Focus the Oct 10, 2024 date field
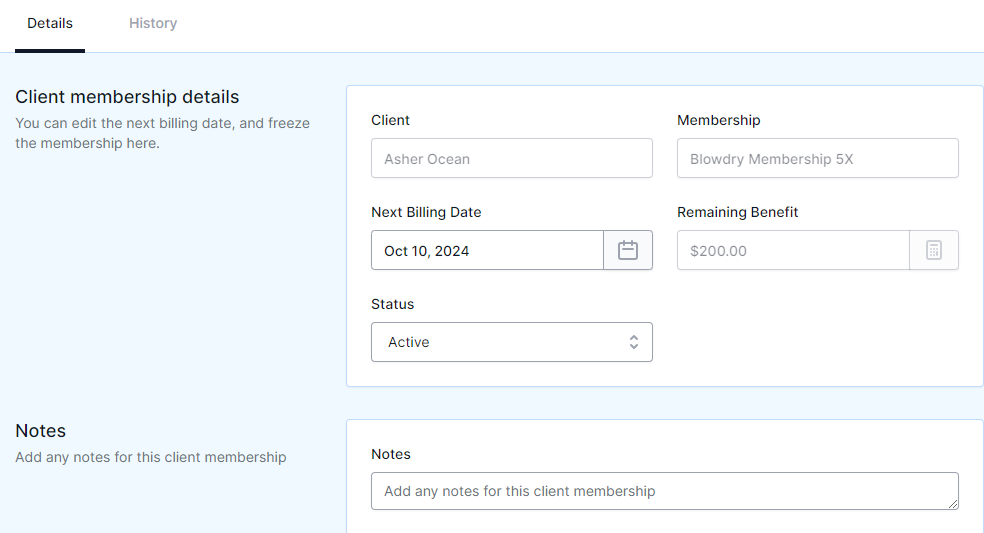 (488, 250)
